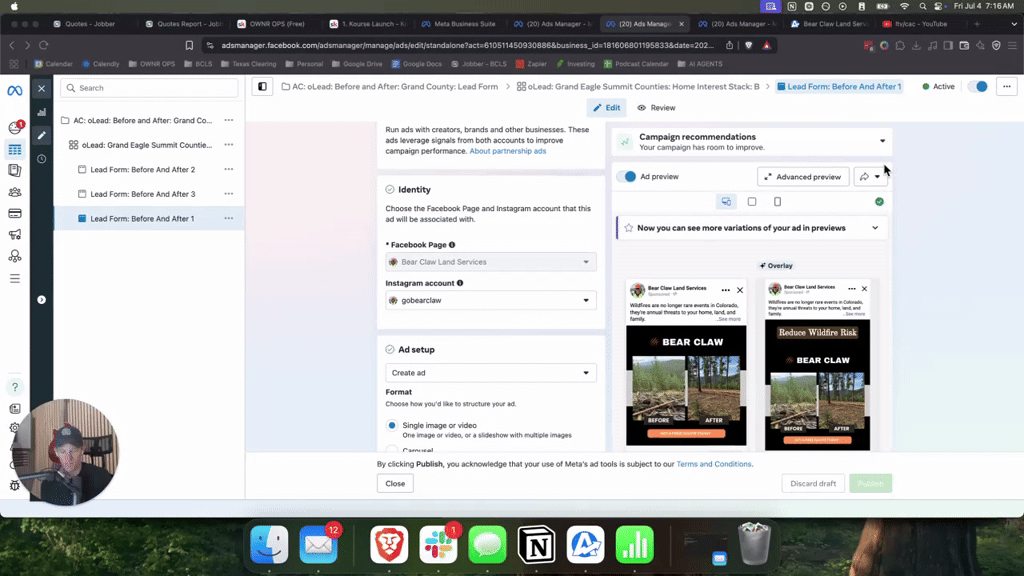Select mobile phone preview icon
Viewport: 1024px width, 576px height.
(777, 202)
